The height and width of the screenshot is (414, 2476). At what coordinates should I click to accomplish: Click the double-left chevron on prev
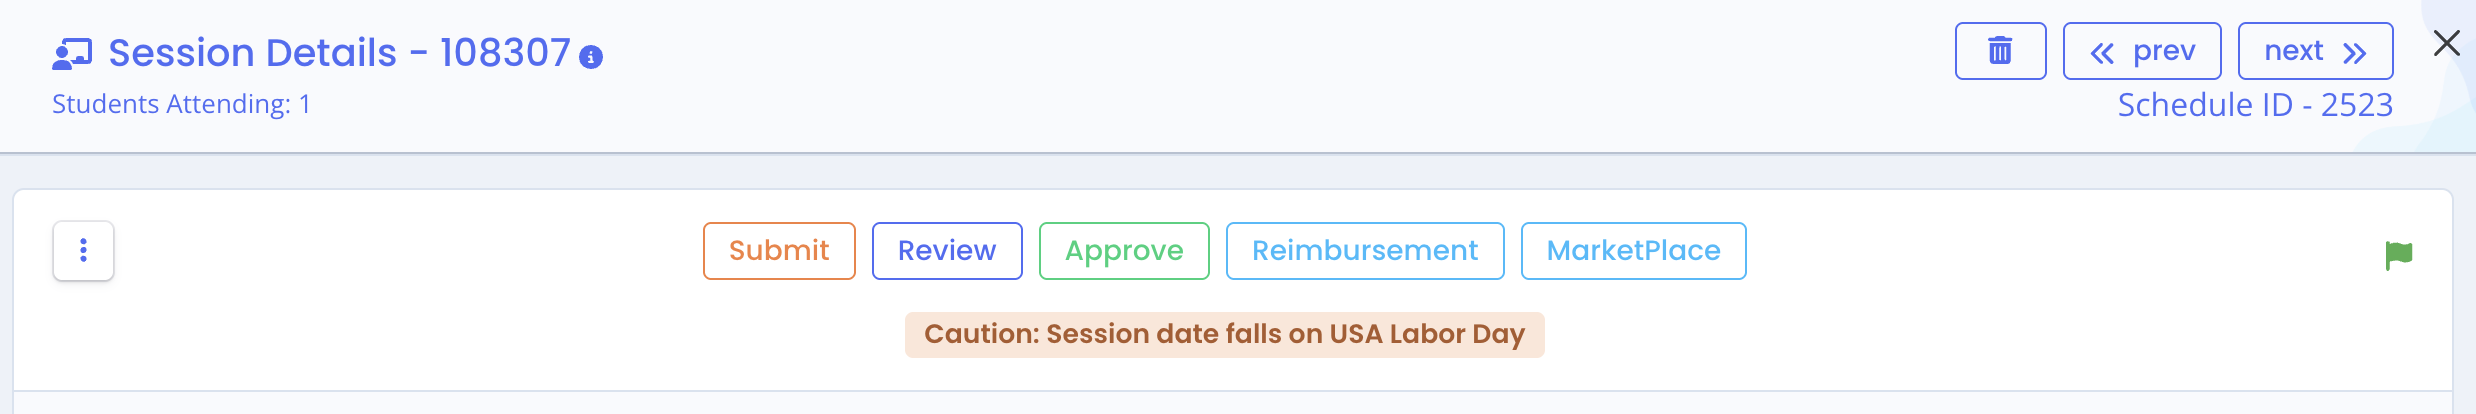pos(2102,53)
